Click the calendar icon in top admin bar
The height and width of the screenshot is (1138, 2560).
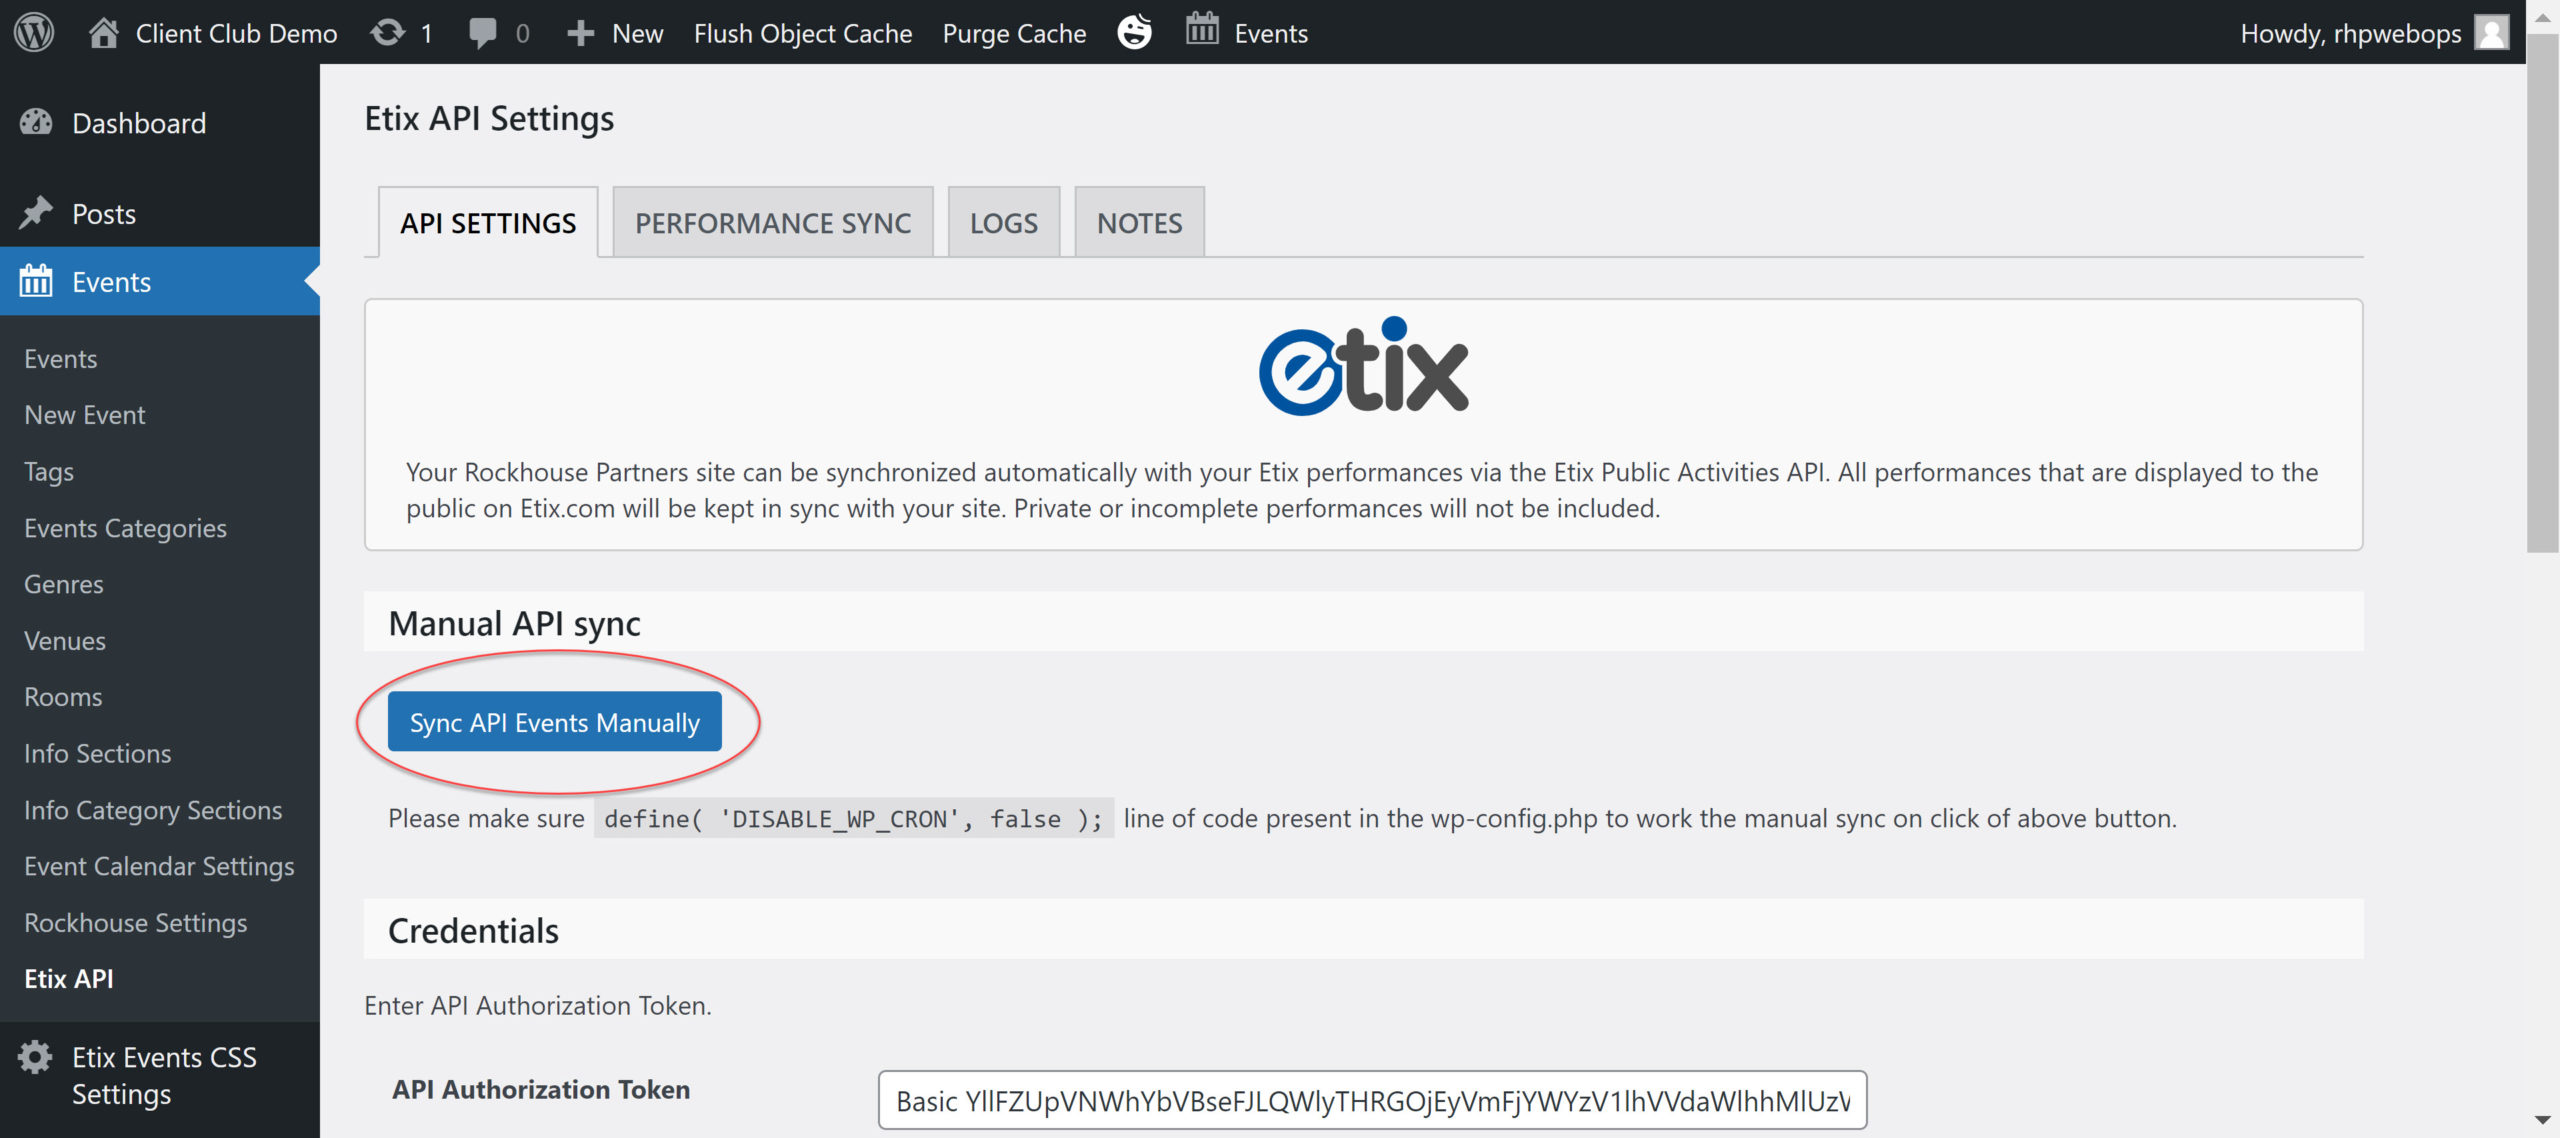coord(1202,30)
